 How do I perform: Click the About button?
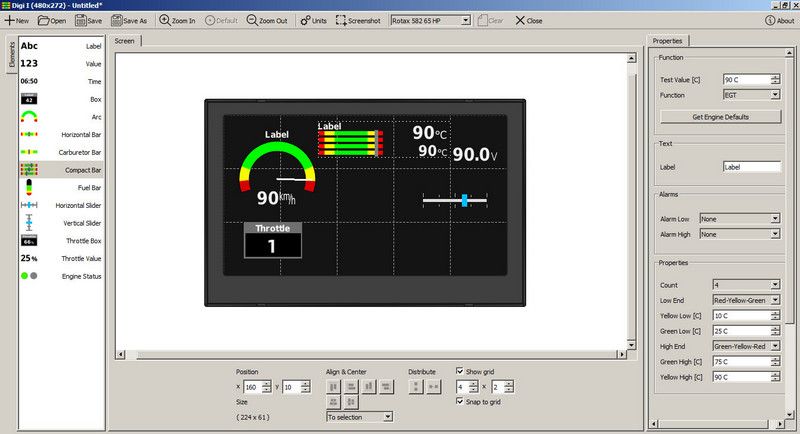click(777, 20)
